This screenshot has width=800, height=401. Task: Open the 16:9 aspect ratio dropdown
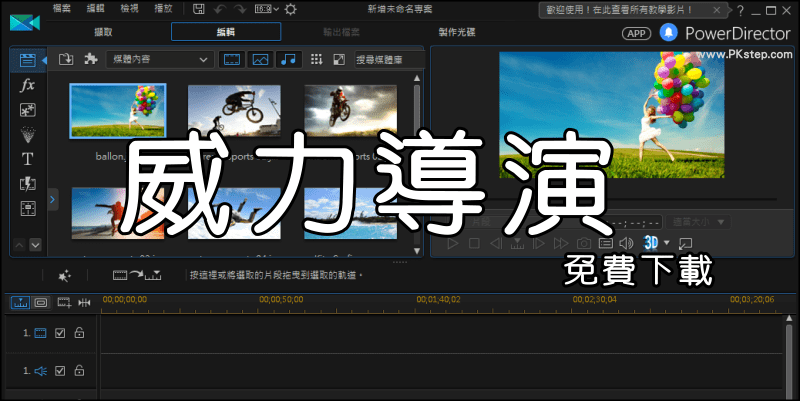(x=267, y=9)
